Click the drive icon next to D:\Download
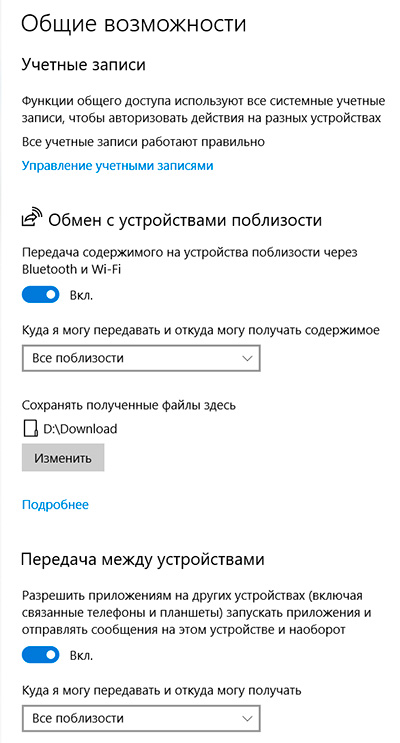 pyautogui.click(x=30, y=429)
